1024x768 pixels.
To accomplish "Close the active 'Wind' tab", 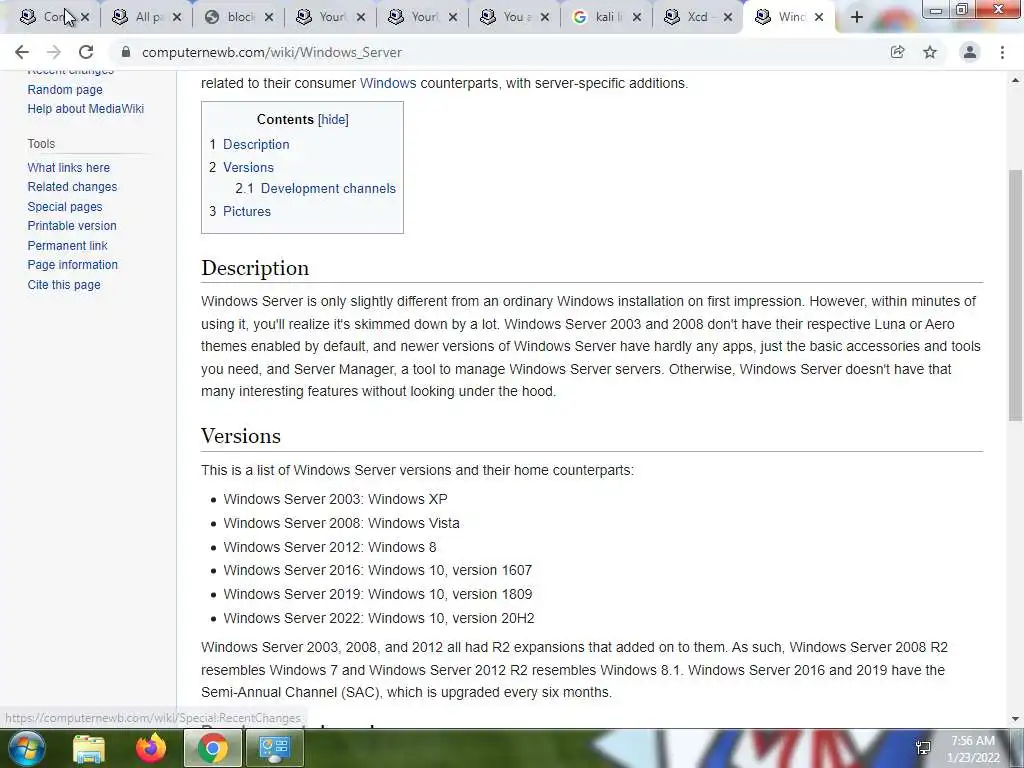I will click(819, 17).
